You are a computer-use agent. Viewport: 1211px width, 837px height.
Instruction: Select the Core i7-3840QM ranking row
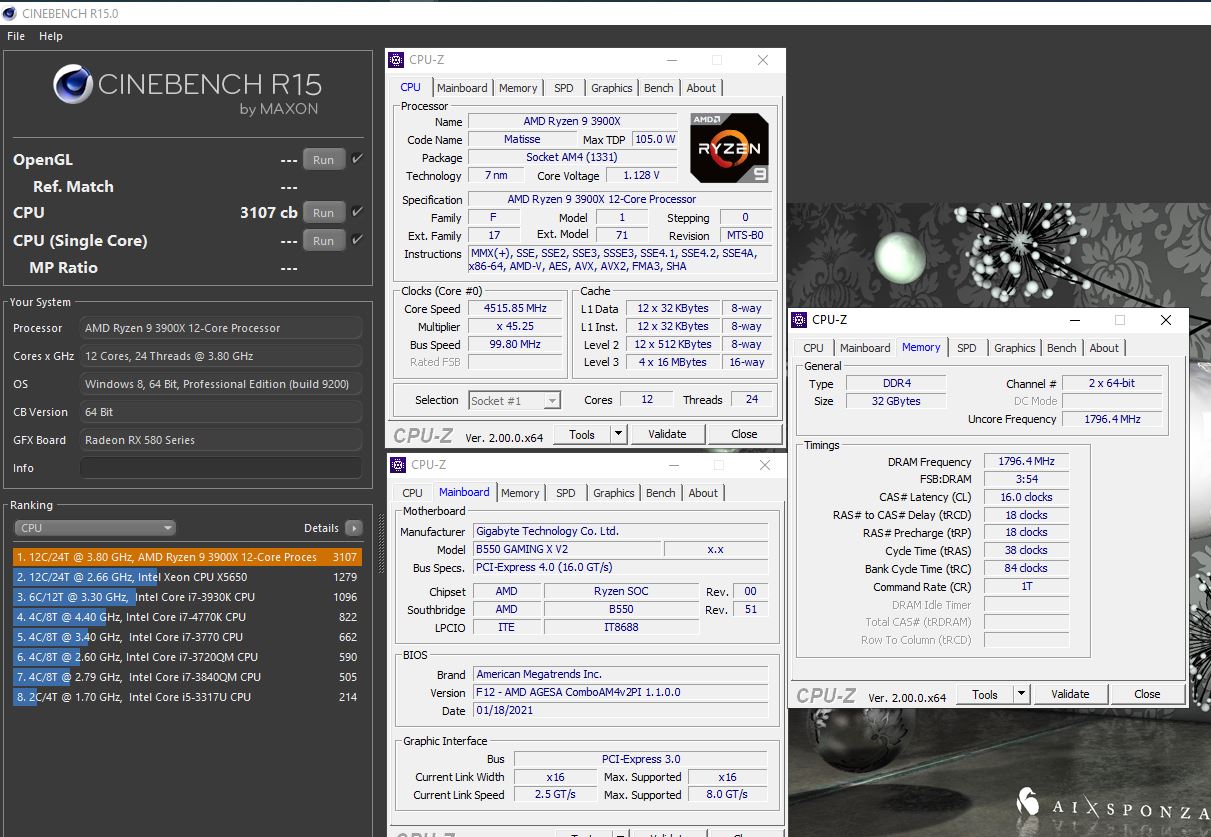187,677
